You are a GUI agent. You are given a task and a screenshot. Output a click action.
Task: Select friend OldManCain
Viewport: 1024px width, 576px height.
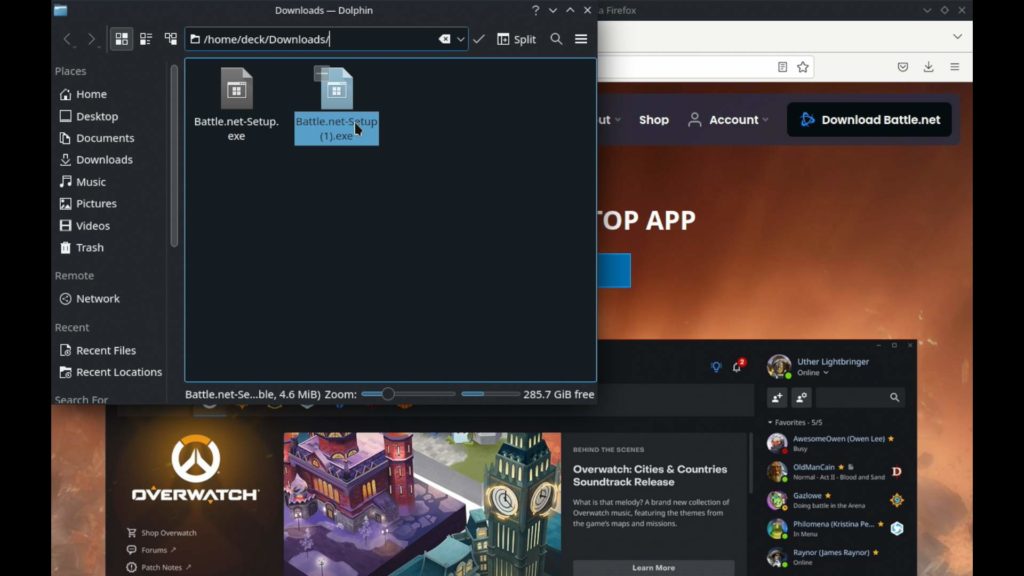(833, 472)
